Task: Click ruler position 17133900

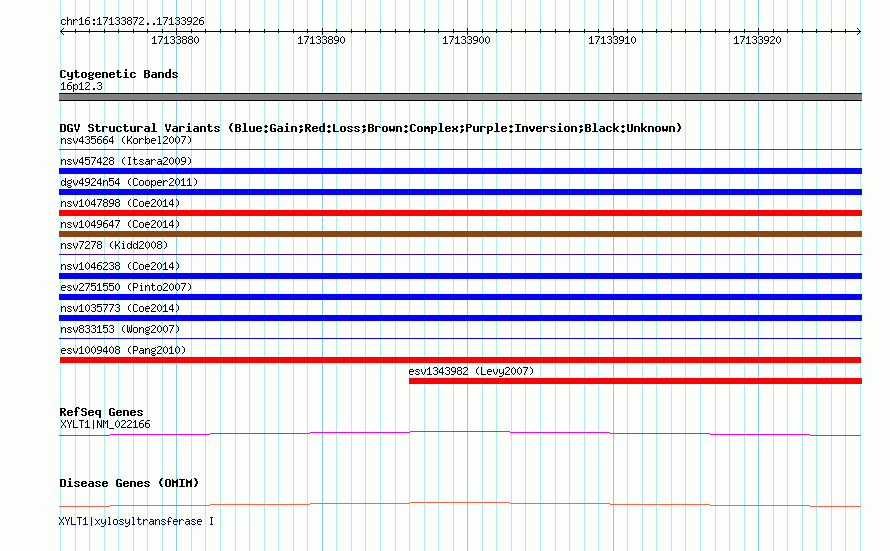Action: pyautogui.click(x=467, y=40)
